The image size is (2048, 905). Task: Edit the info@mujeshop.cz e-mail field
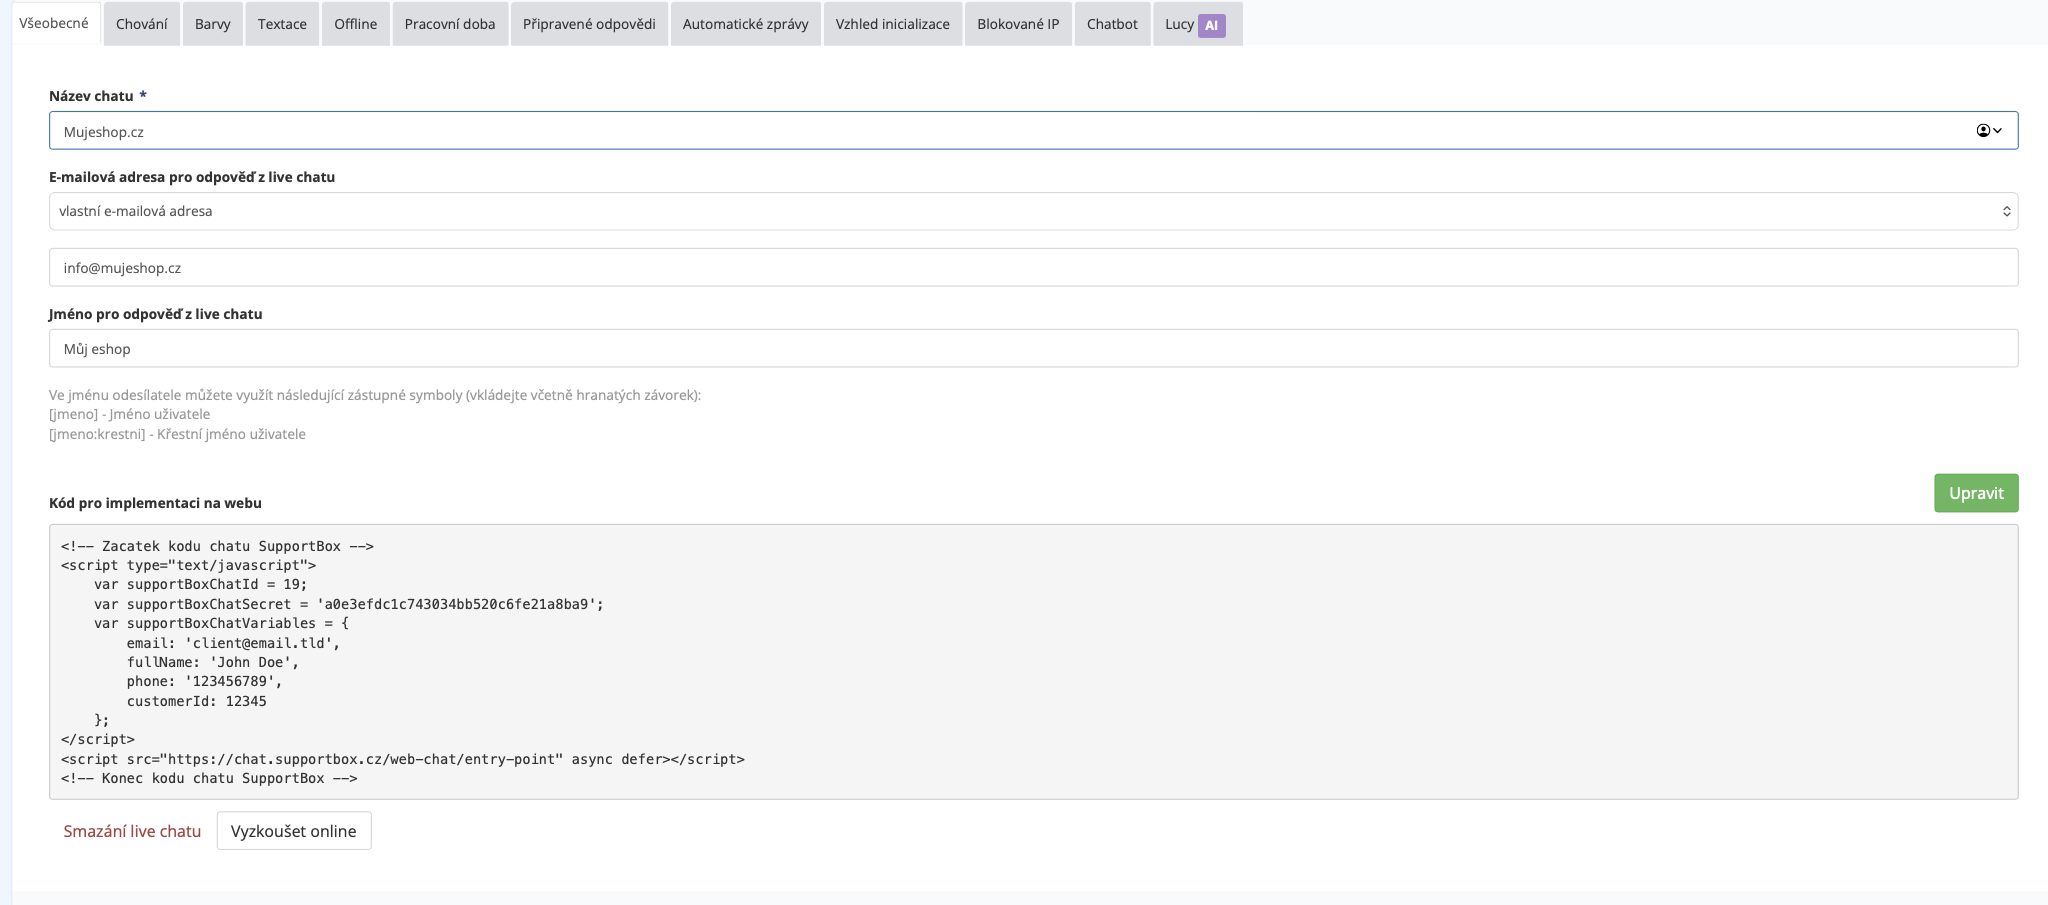[1033, 268]
